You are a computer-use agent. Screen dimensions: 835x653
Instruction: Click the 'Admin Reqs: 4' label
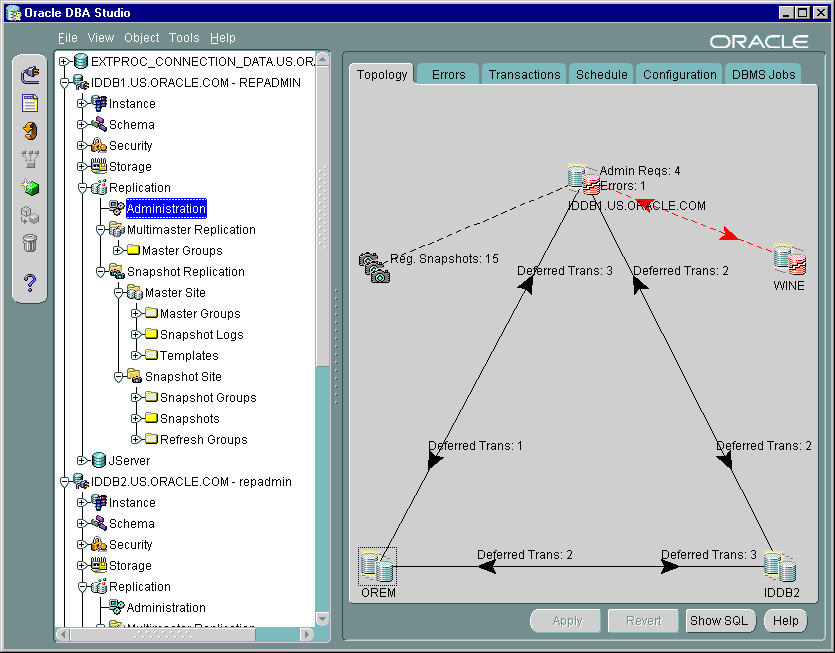640,170
